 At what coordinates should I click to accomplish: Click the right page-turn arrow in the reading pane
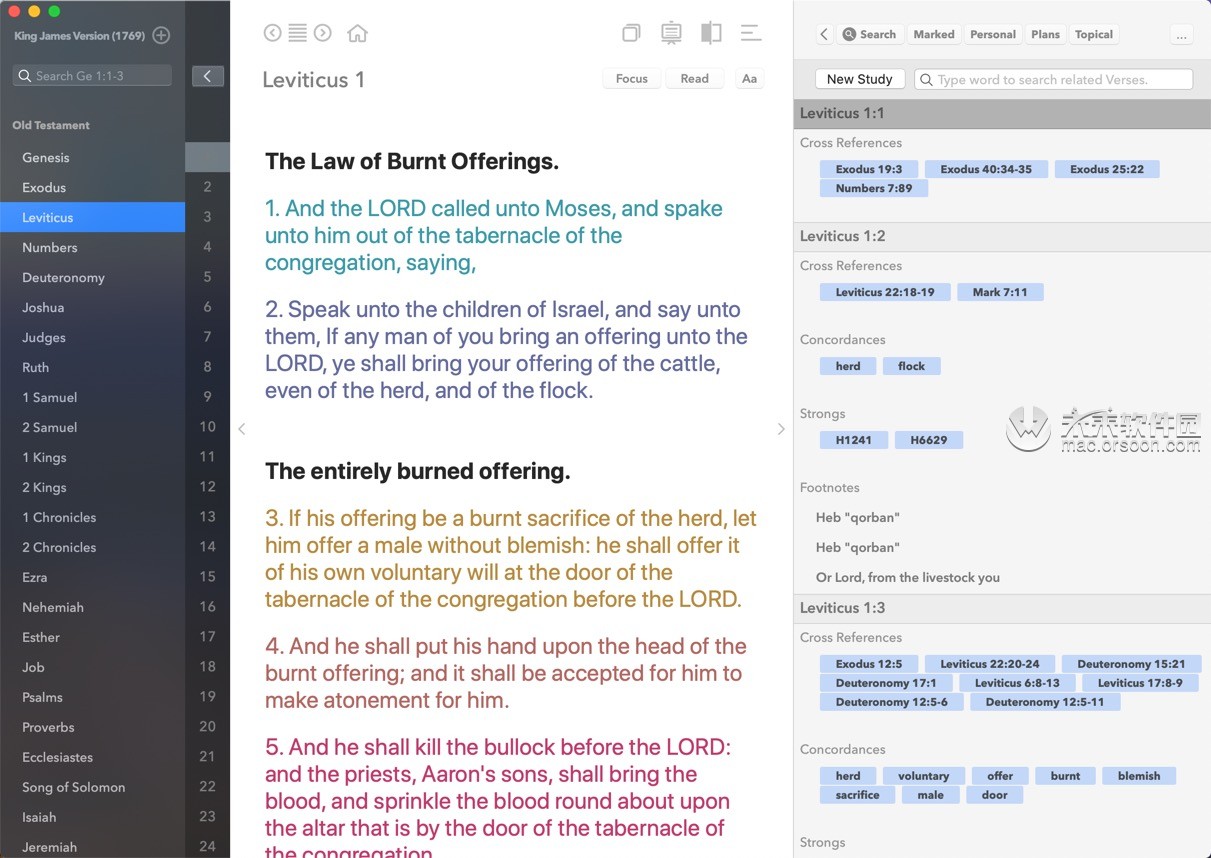(x=781, y=429)
